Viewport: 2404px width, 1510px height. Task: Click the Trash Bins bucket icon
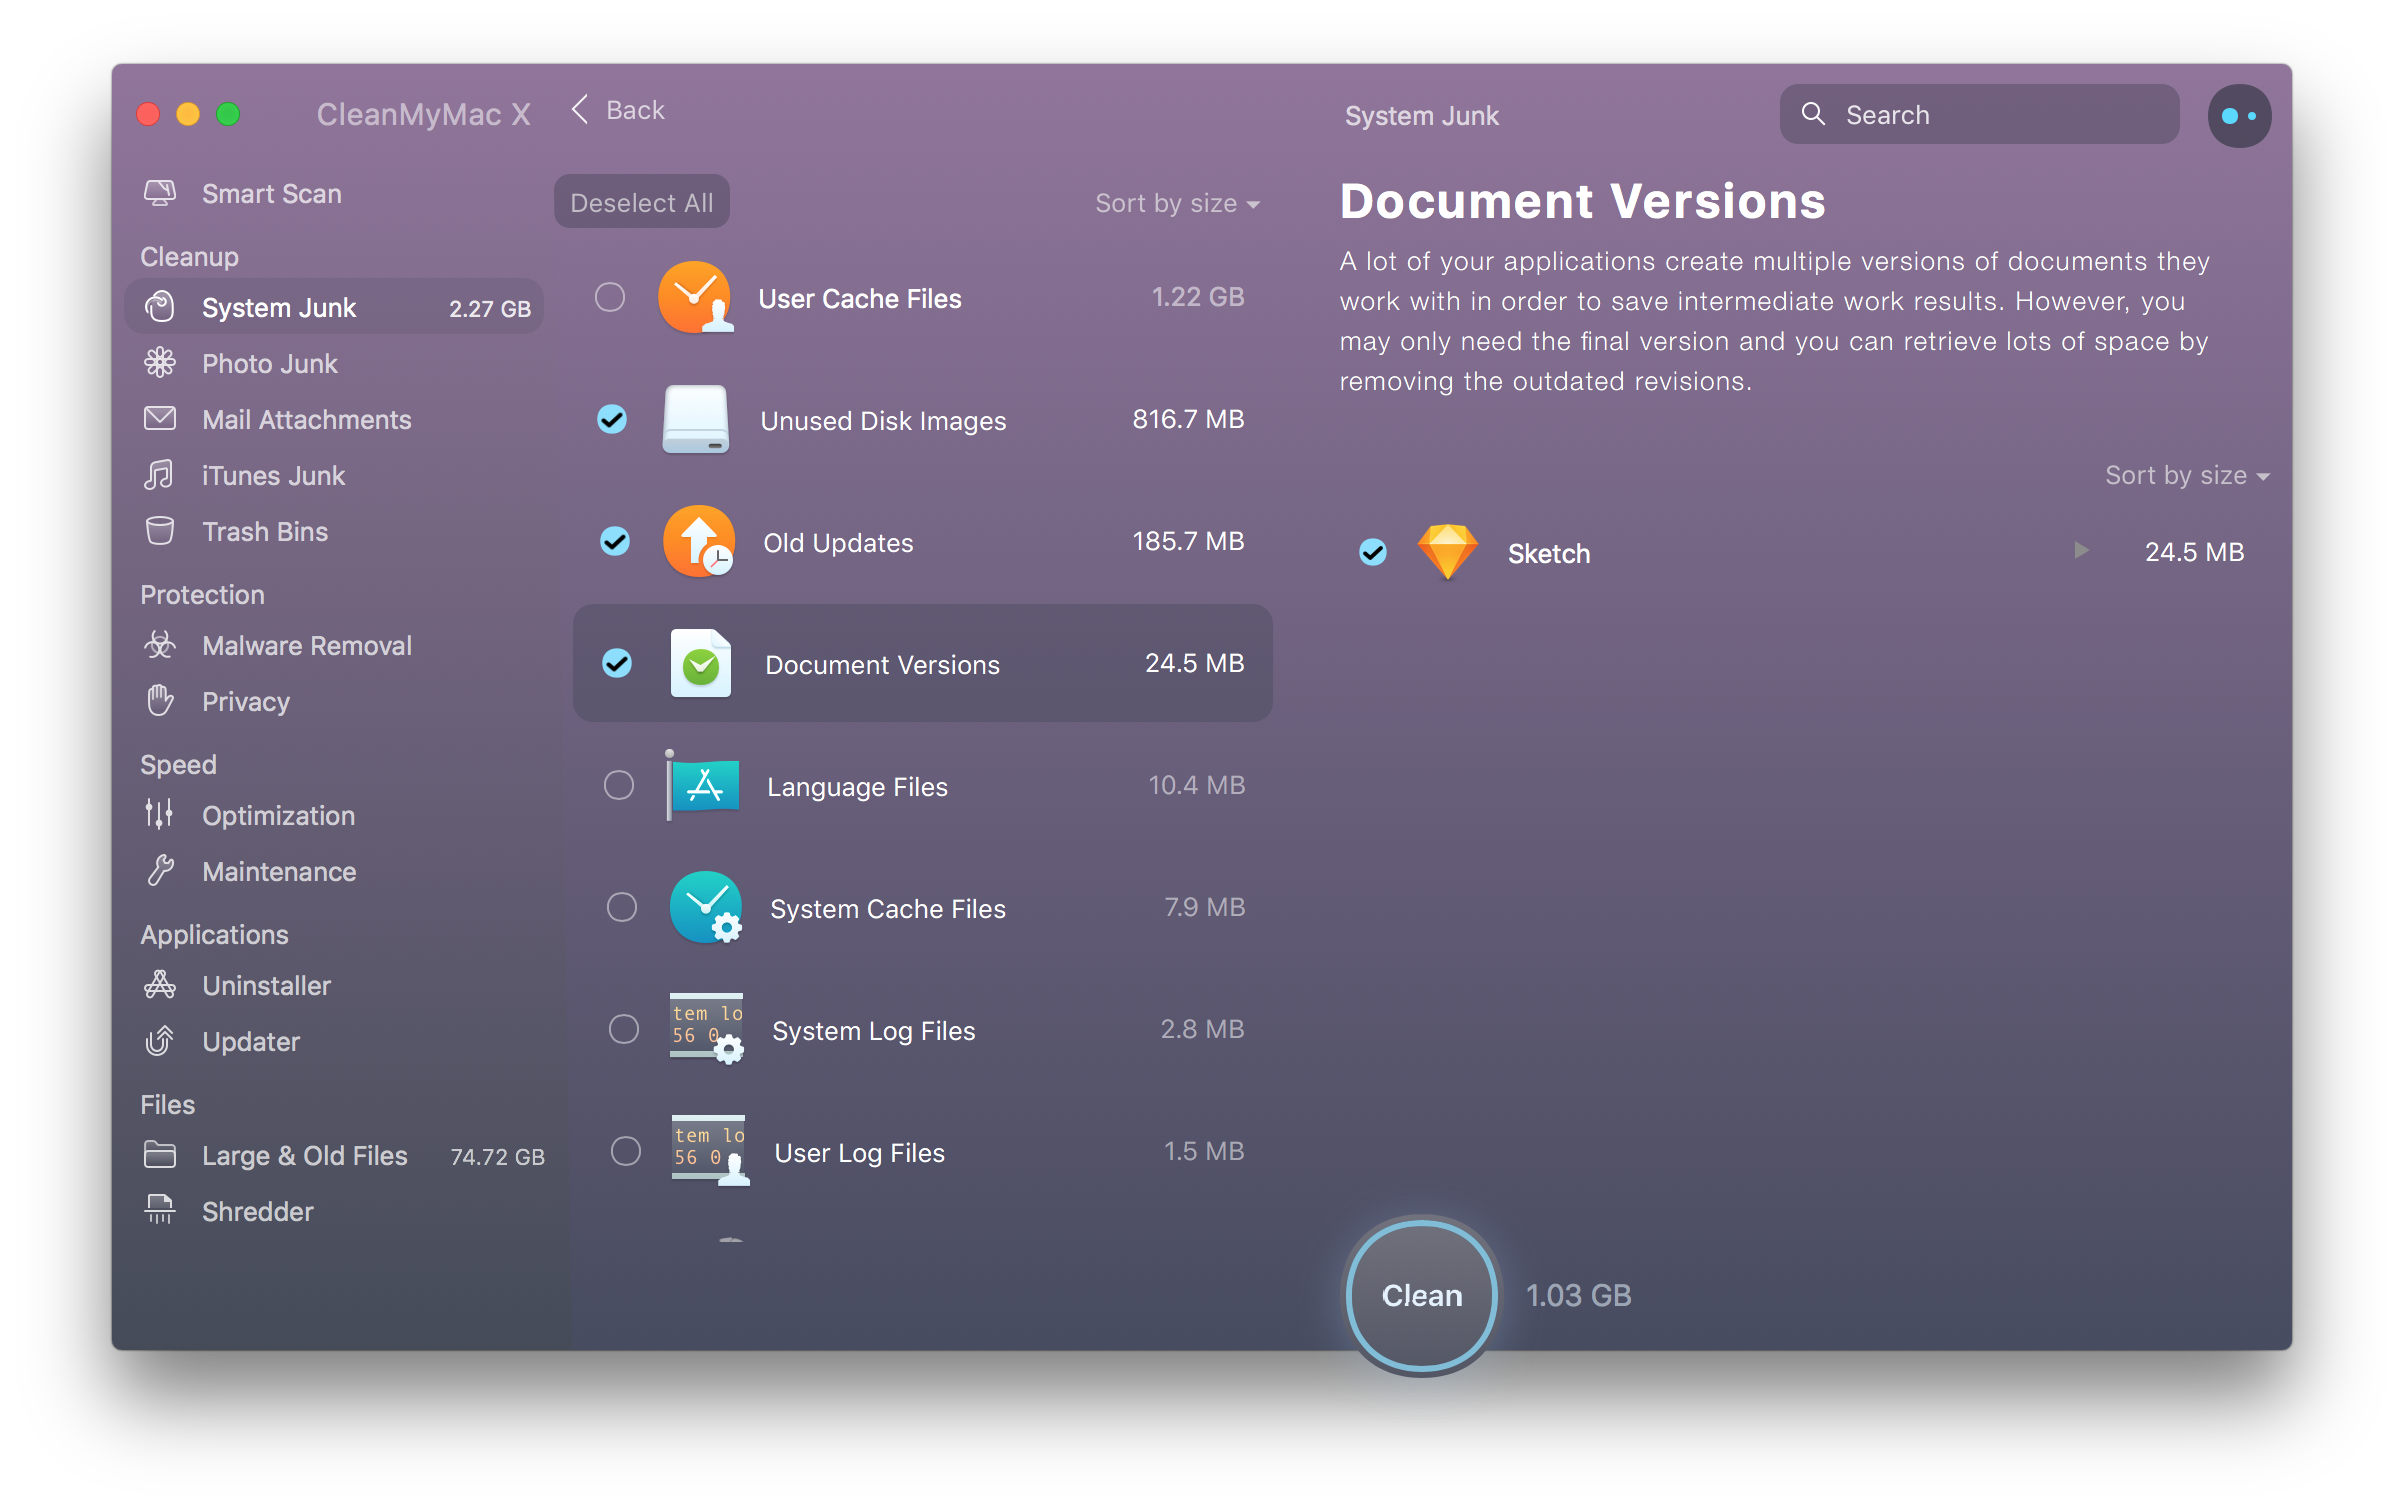point(160,531)
